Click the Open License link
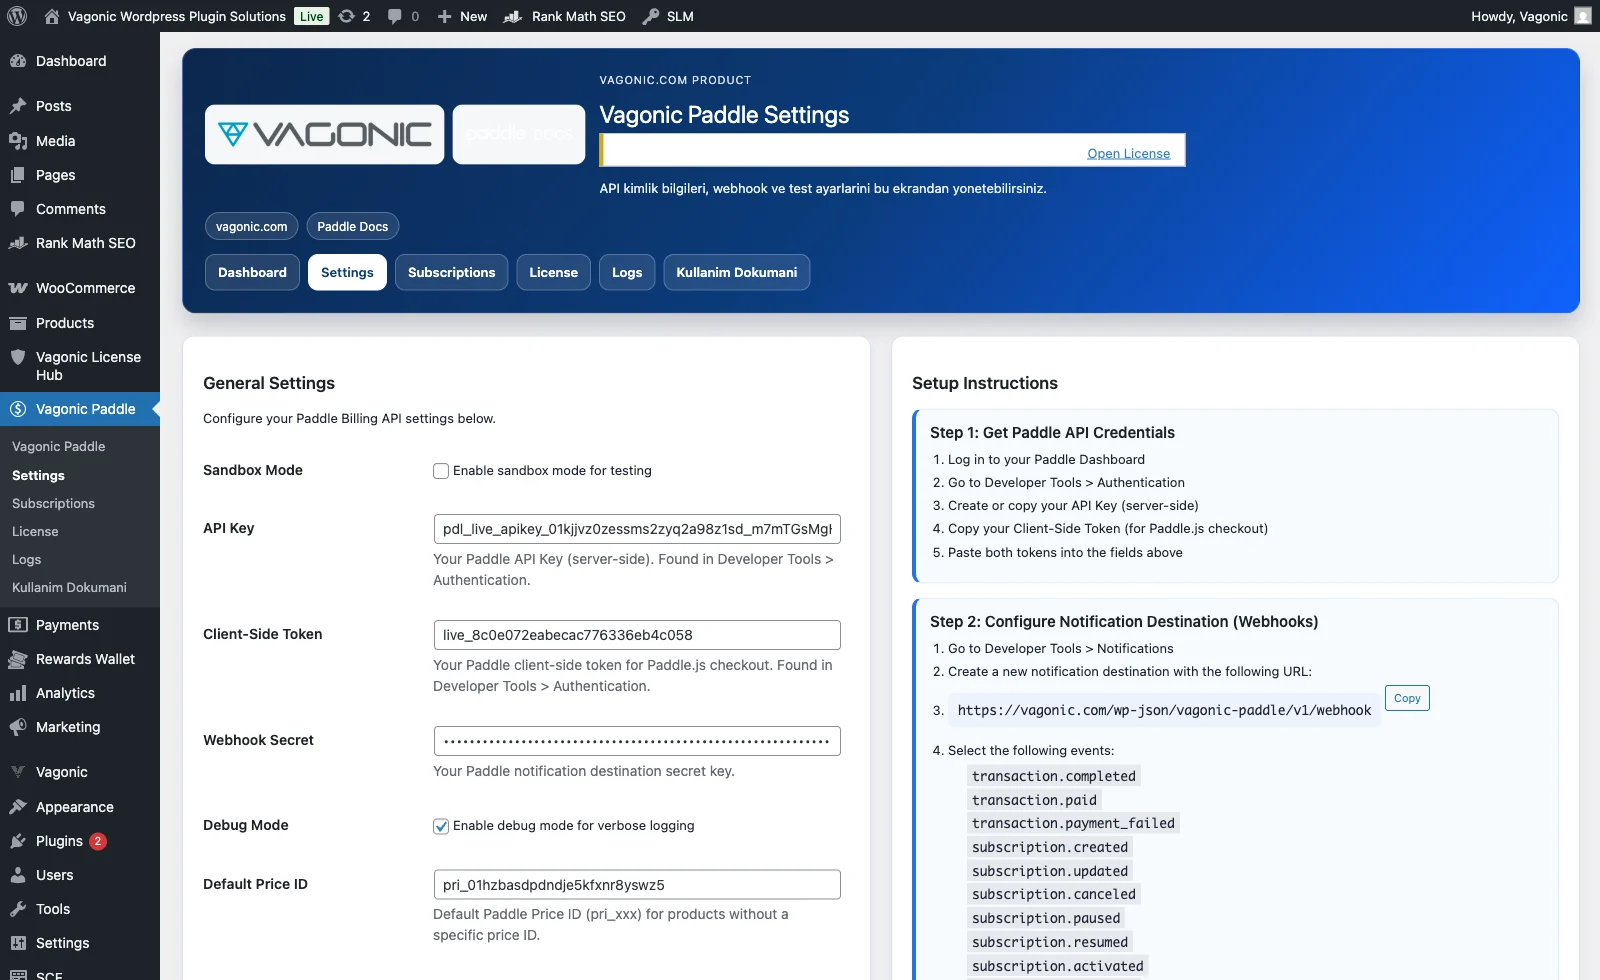This screenshot has width=1600, height=980. click(x=1128, y=153)
